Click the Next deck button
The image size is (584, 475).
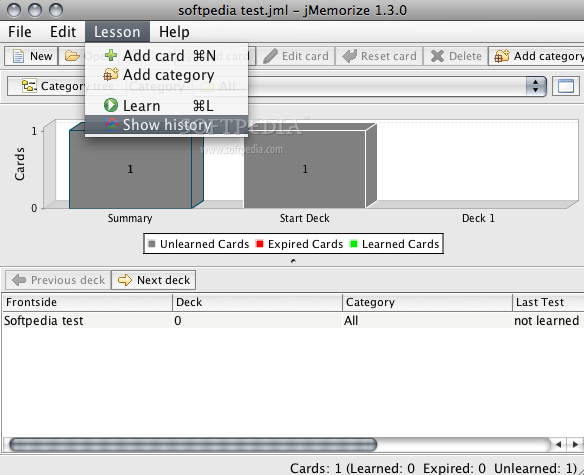coord(153,280)
